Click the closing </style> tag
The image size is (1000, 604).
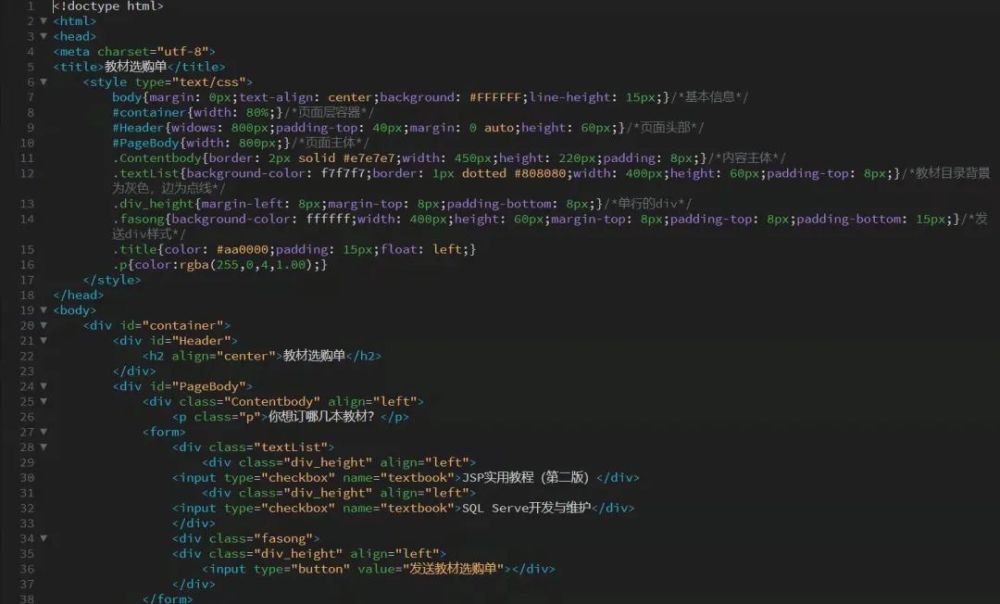click(x=112, y=280)
